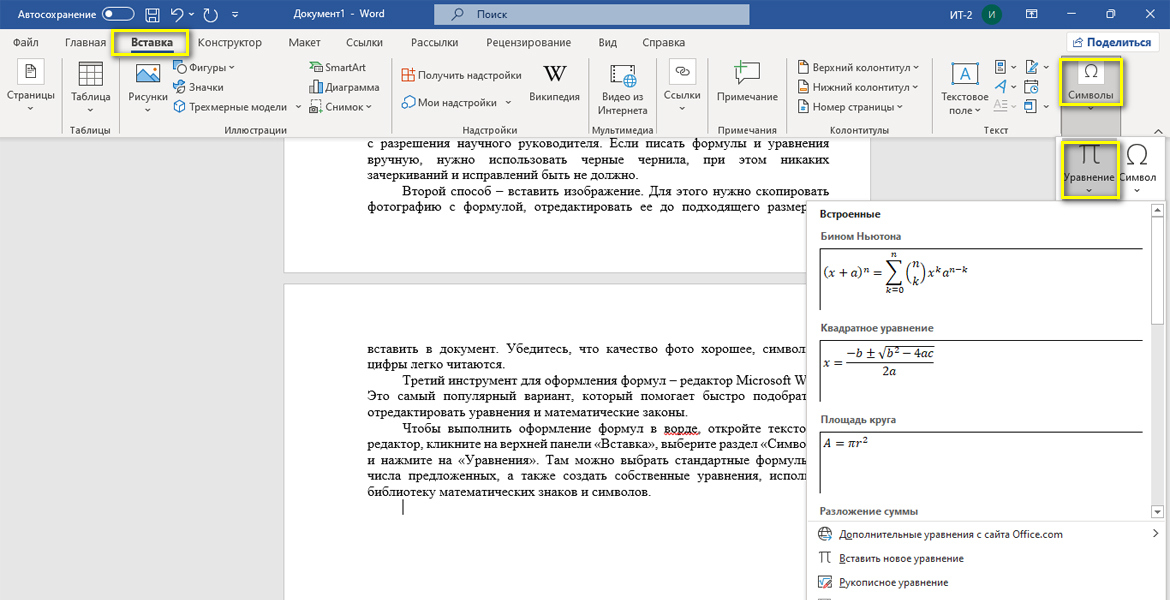
Task: Toggle the AutoSave switch
Action: coord(118,15)
